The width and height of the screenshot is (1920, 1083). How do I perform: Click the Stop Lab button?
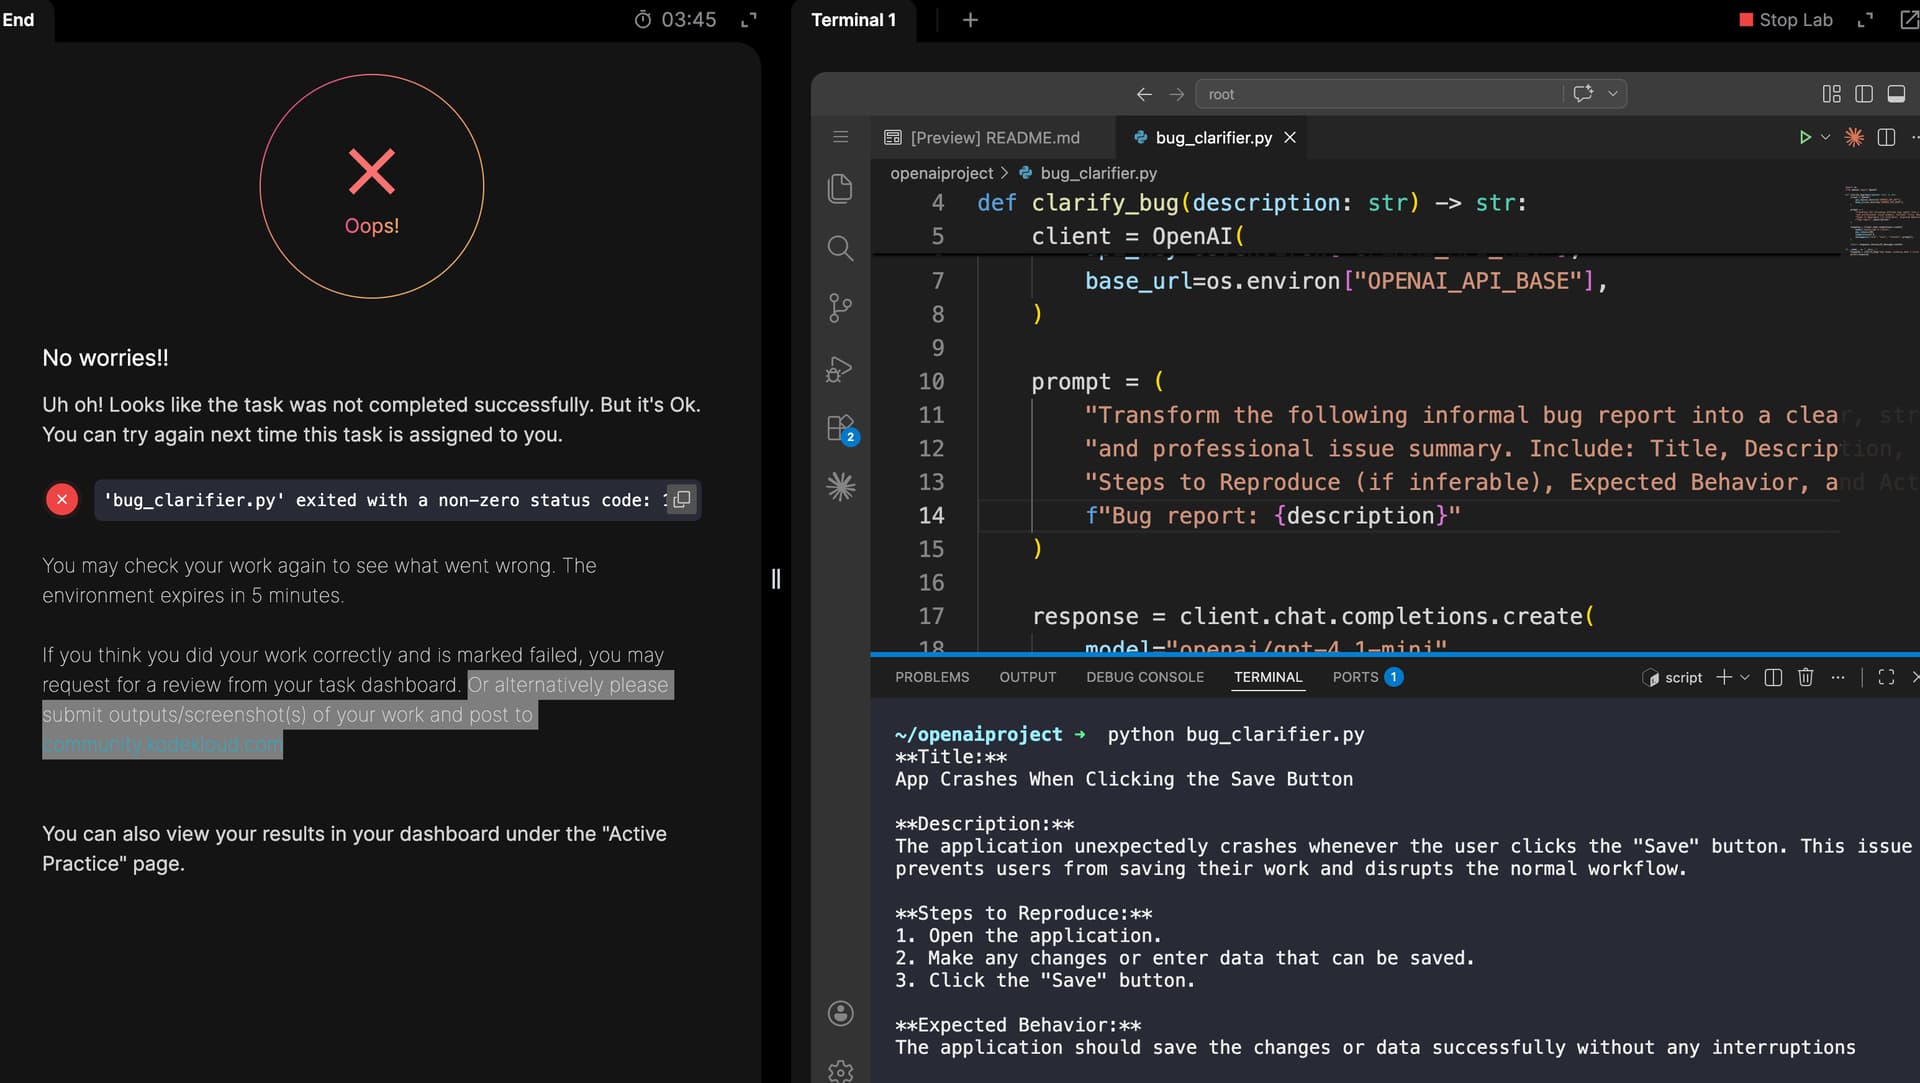[x=1786, y=20]
